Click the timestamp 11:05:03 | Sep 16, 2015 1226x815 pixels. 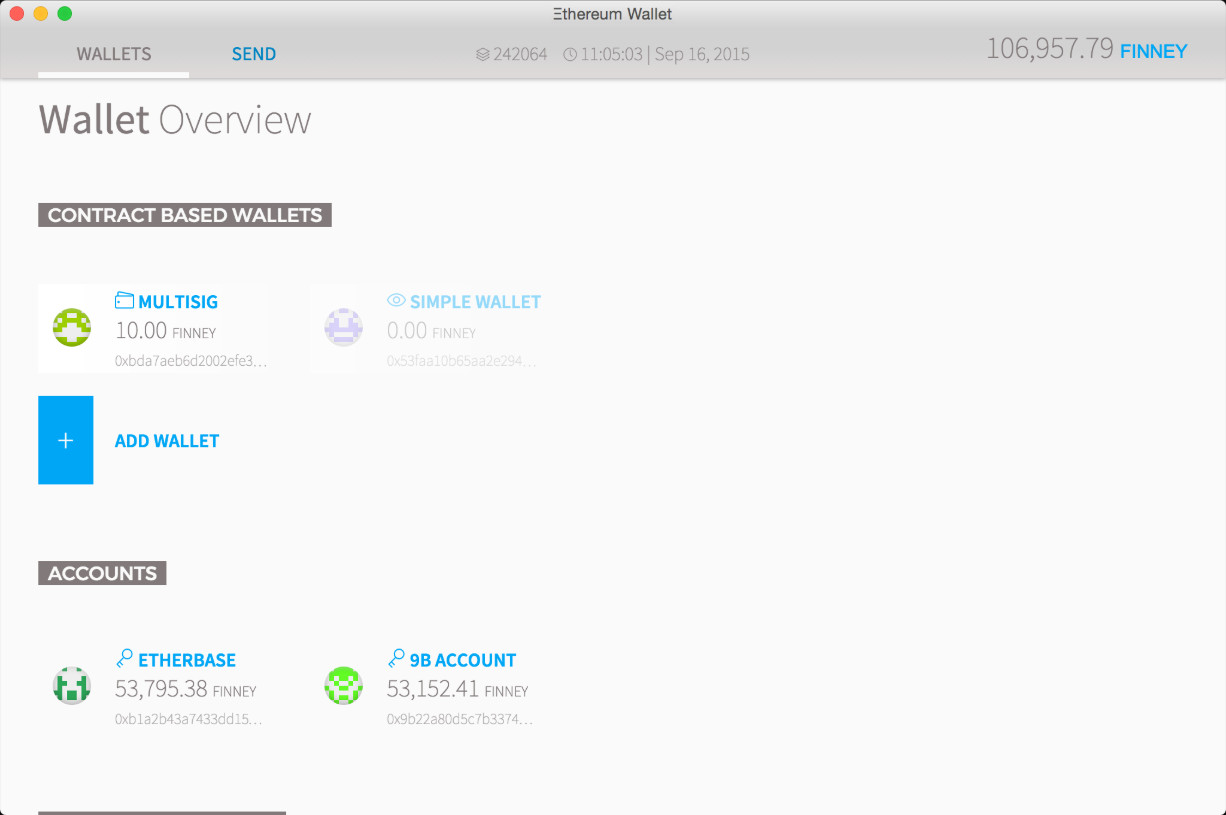tap(665, 54)
